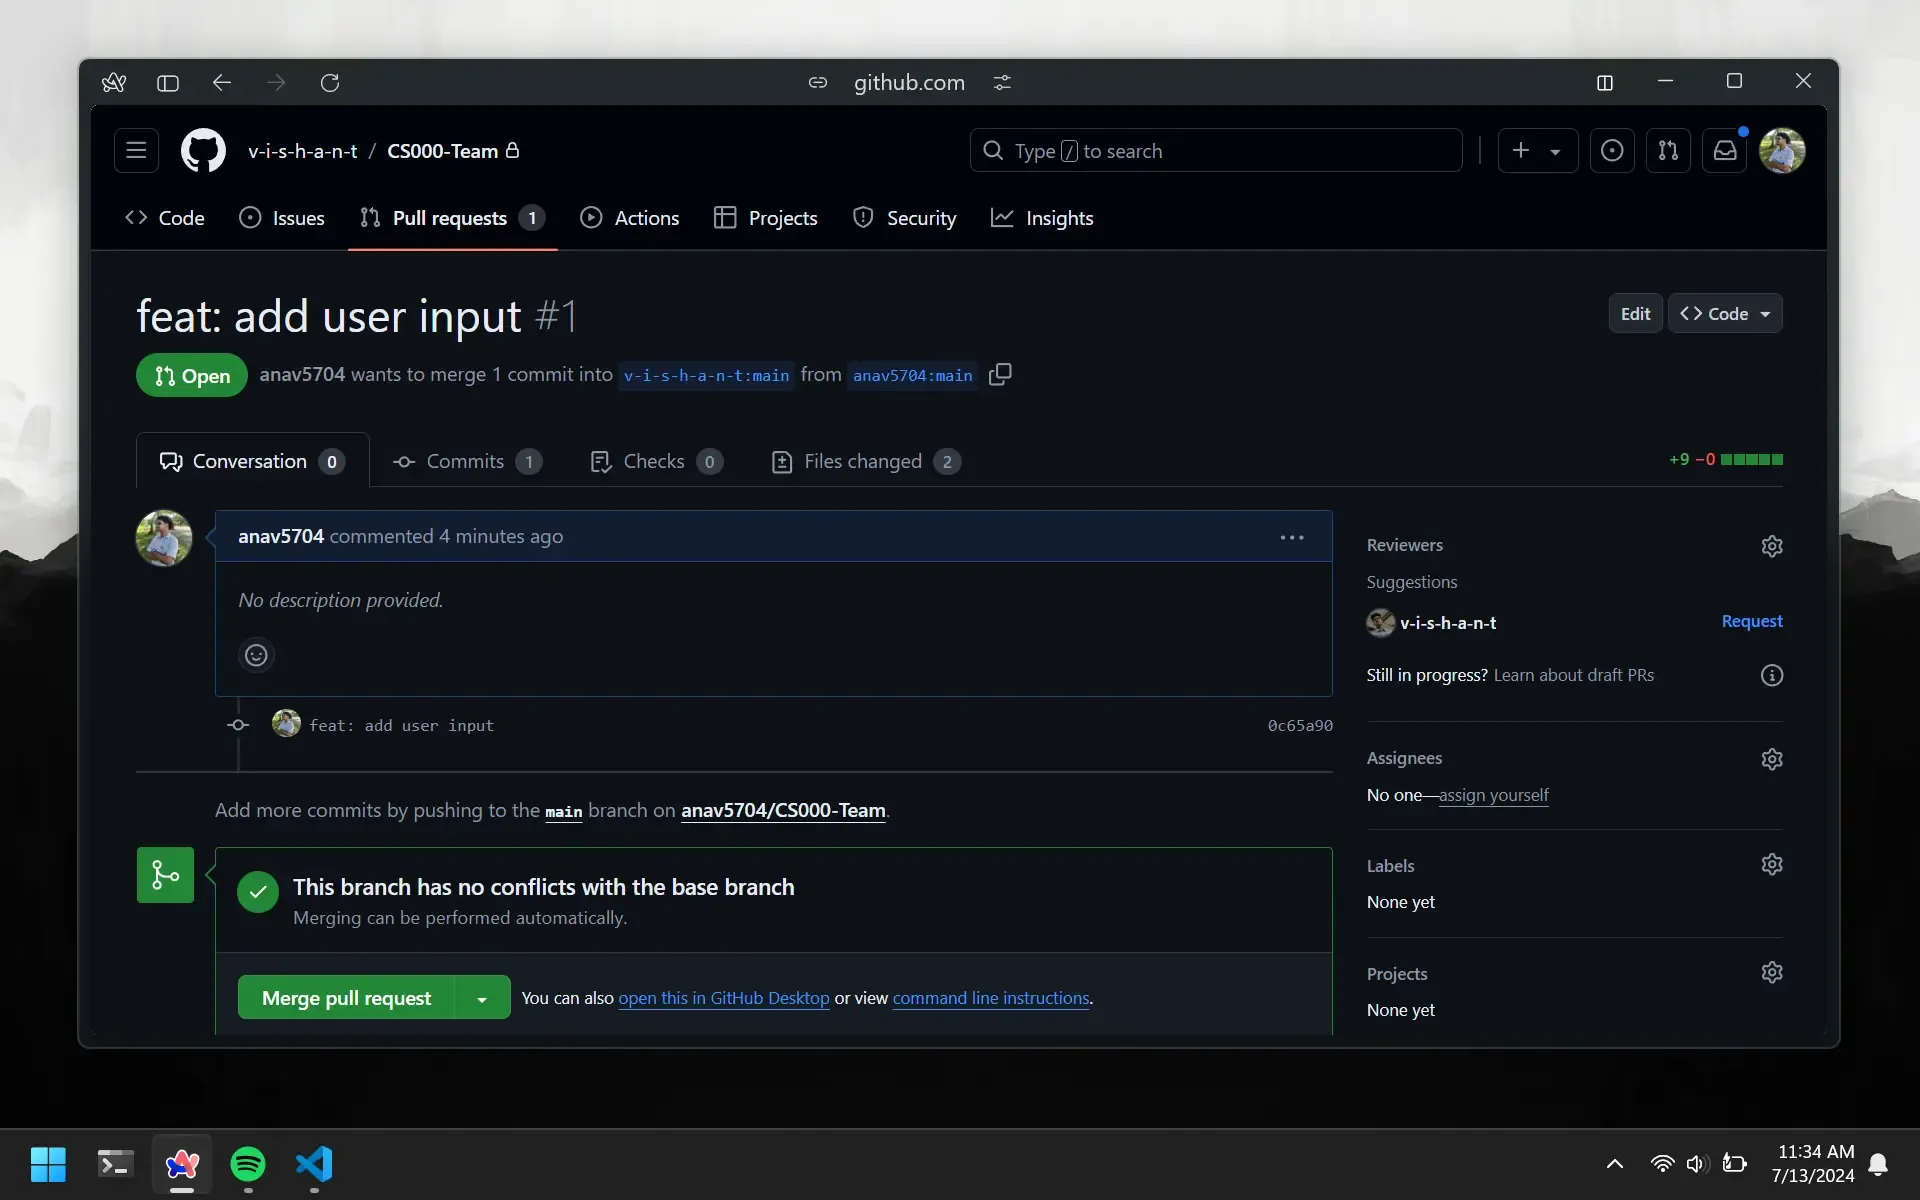Viewport: 1920px width, 1200px height.
Task: Switch to the Commits tab
Action: tap(468, 461)
